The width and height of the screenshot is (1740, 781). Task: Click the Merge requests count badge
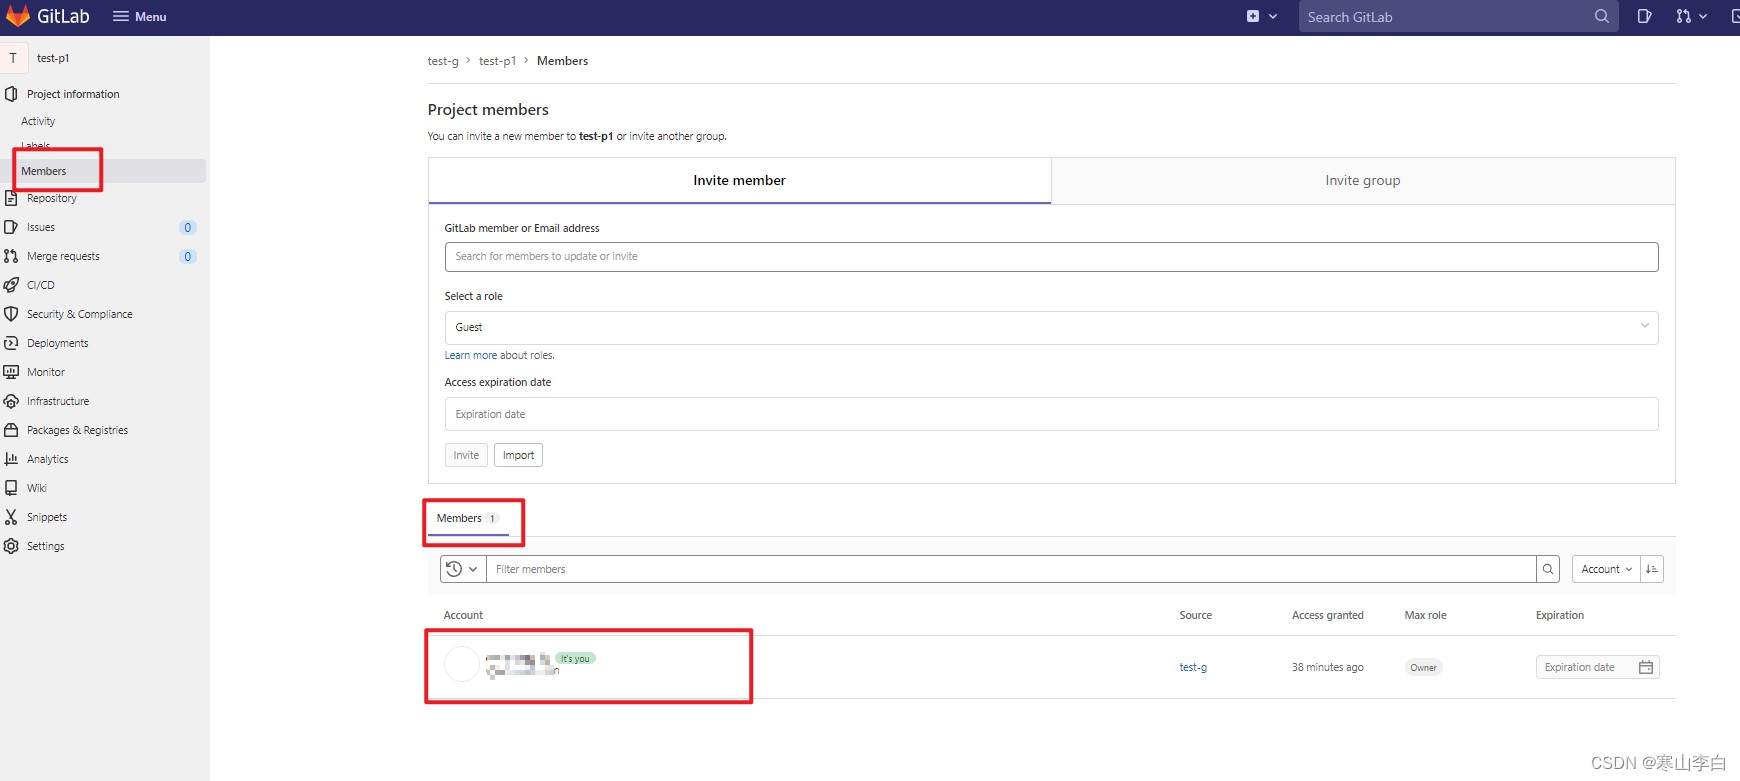pyautogui.click(x=187, y=256)
